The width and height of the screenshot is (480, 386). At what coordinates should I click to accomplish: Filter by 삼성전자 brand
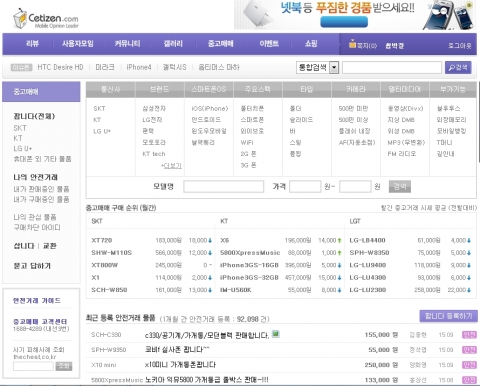pos(154,109)
